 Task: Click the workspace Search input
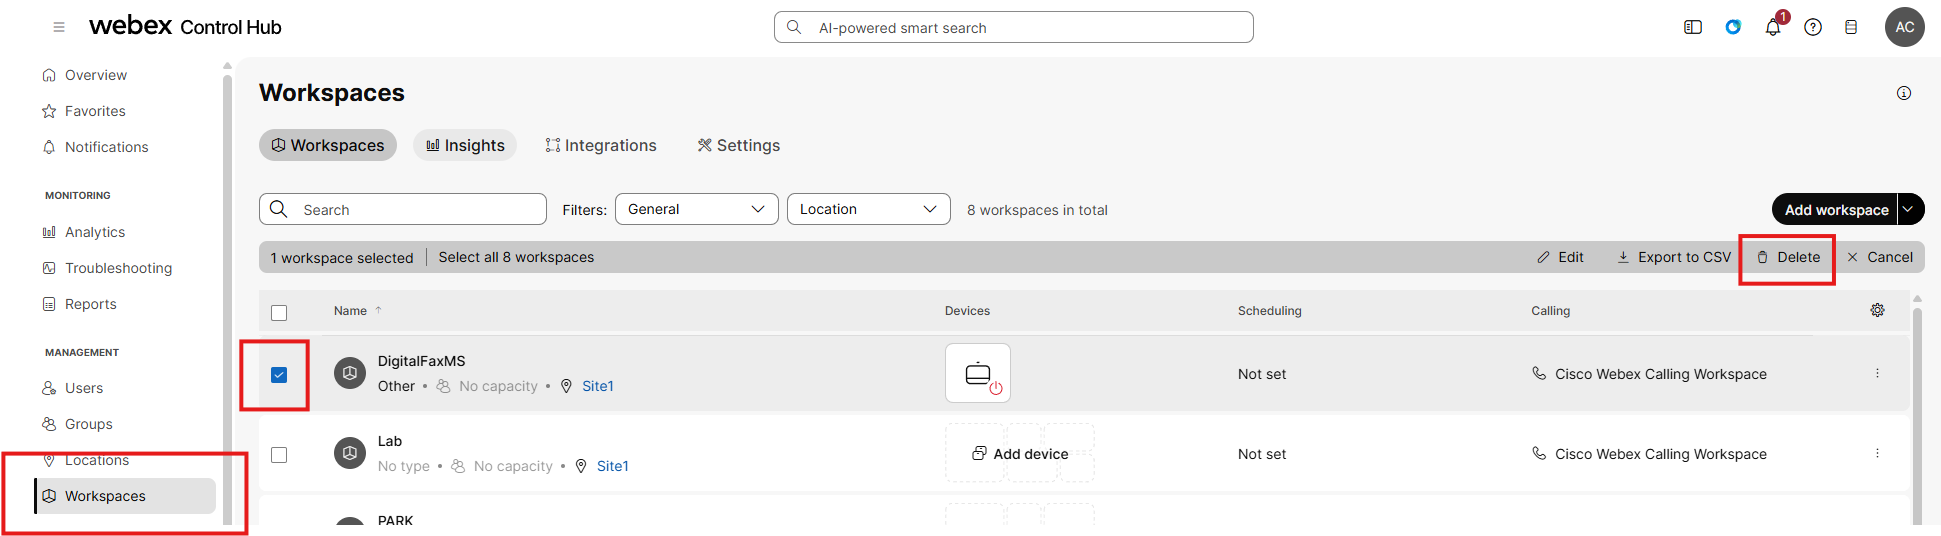coord(403,209)
